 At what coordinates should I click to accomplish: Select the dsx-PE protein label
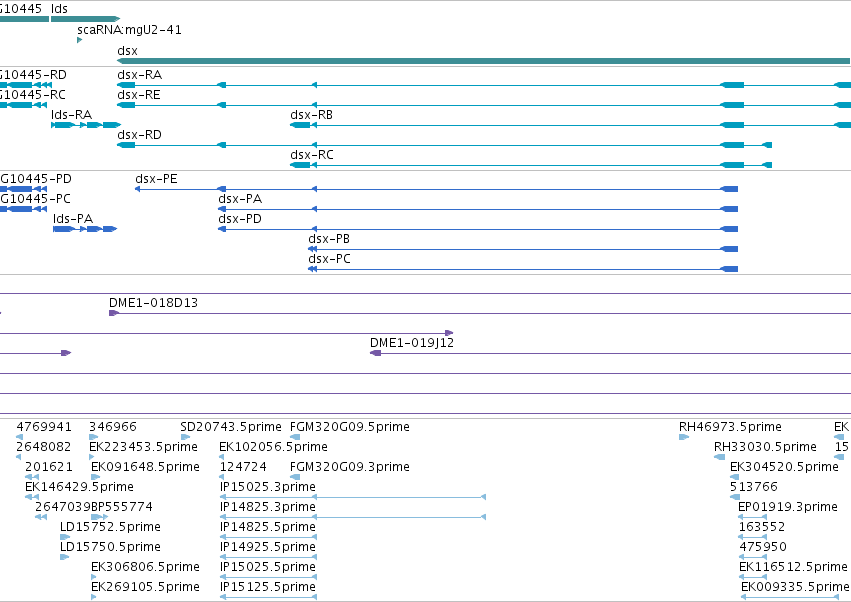156,179
